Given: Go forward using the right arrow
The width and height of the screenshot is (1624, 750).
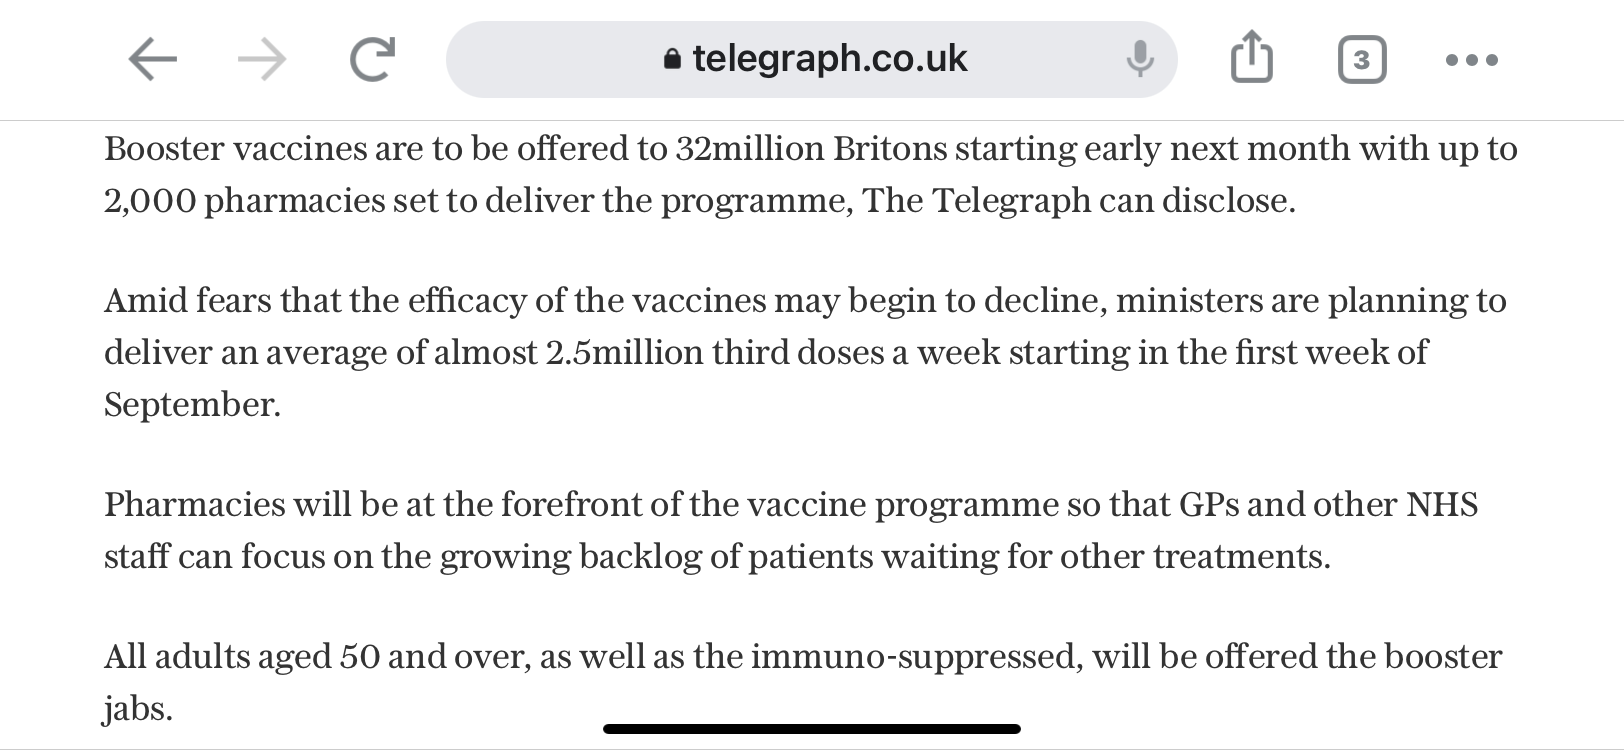Looking at the screenshot, I should click(x=262, y=60).
